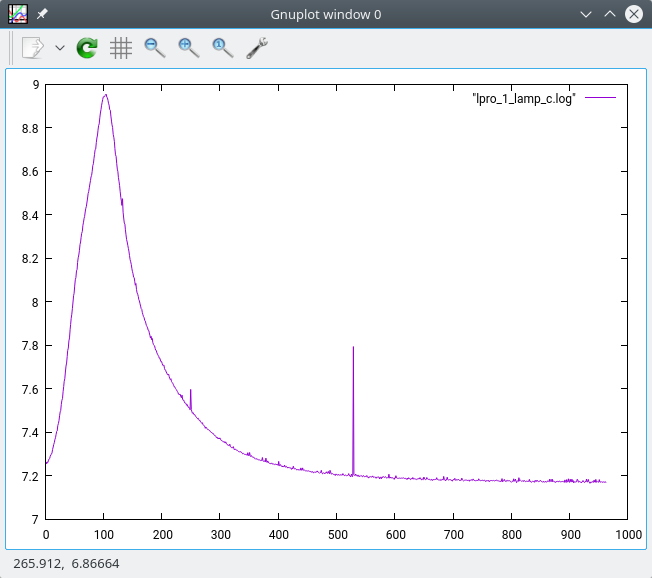Click the tall spike near x=530
Screen dimensions: 652x578
(x=353, y=411)
